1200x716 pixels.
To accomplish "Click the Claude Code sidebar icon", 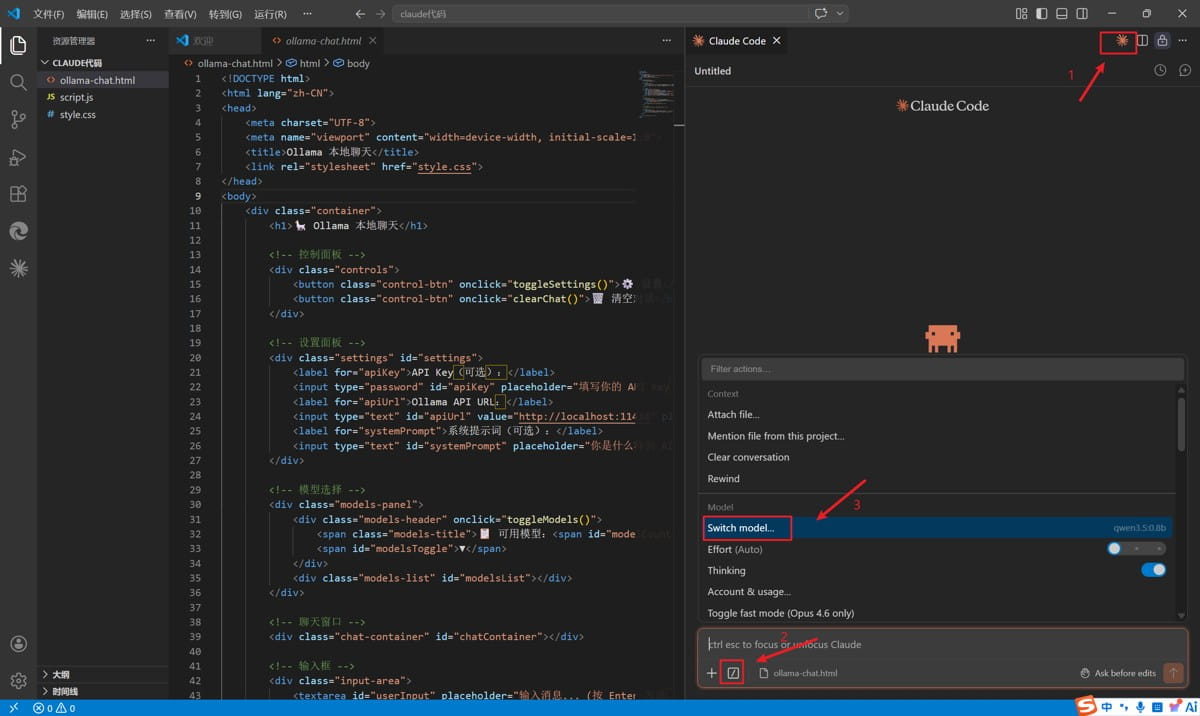I will (18, 268).
